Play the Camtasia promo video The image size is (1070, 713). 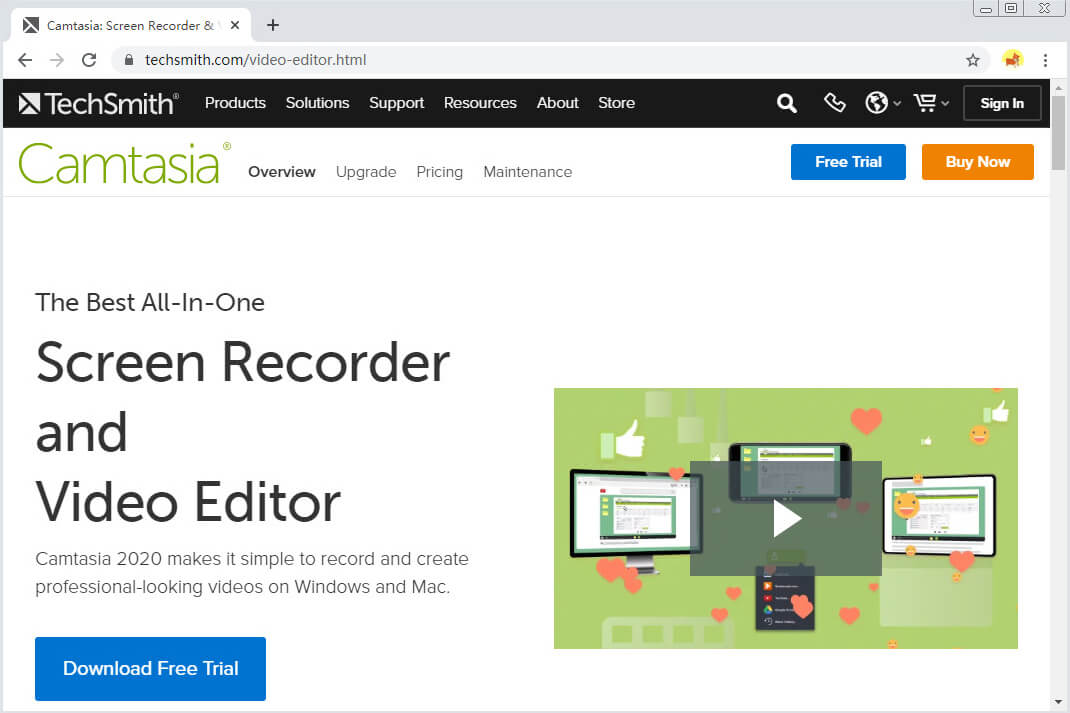786,519
